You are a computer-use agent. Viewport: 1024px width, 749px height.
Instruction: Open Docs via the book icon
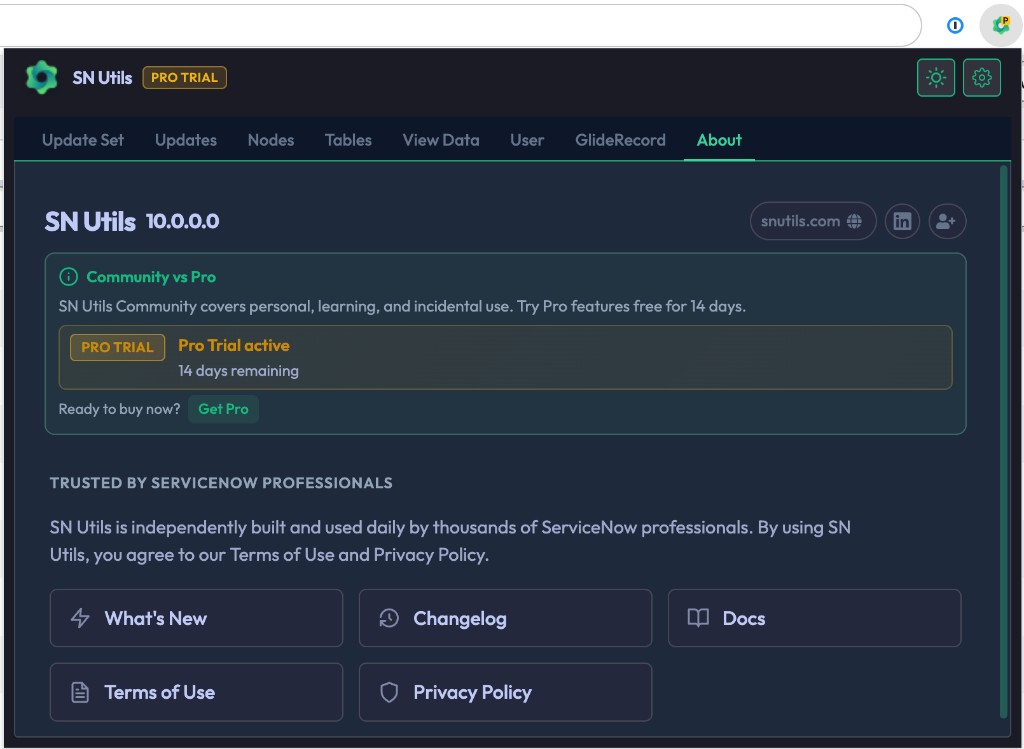[699, 618]
